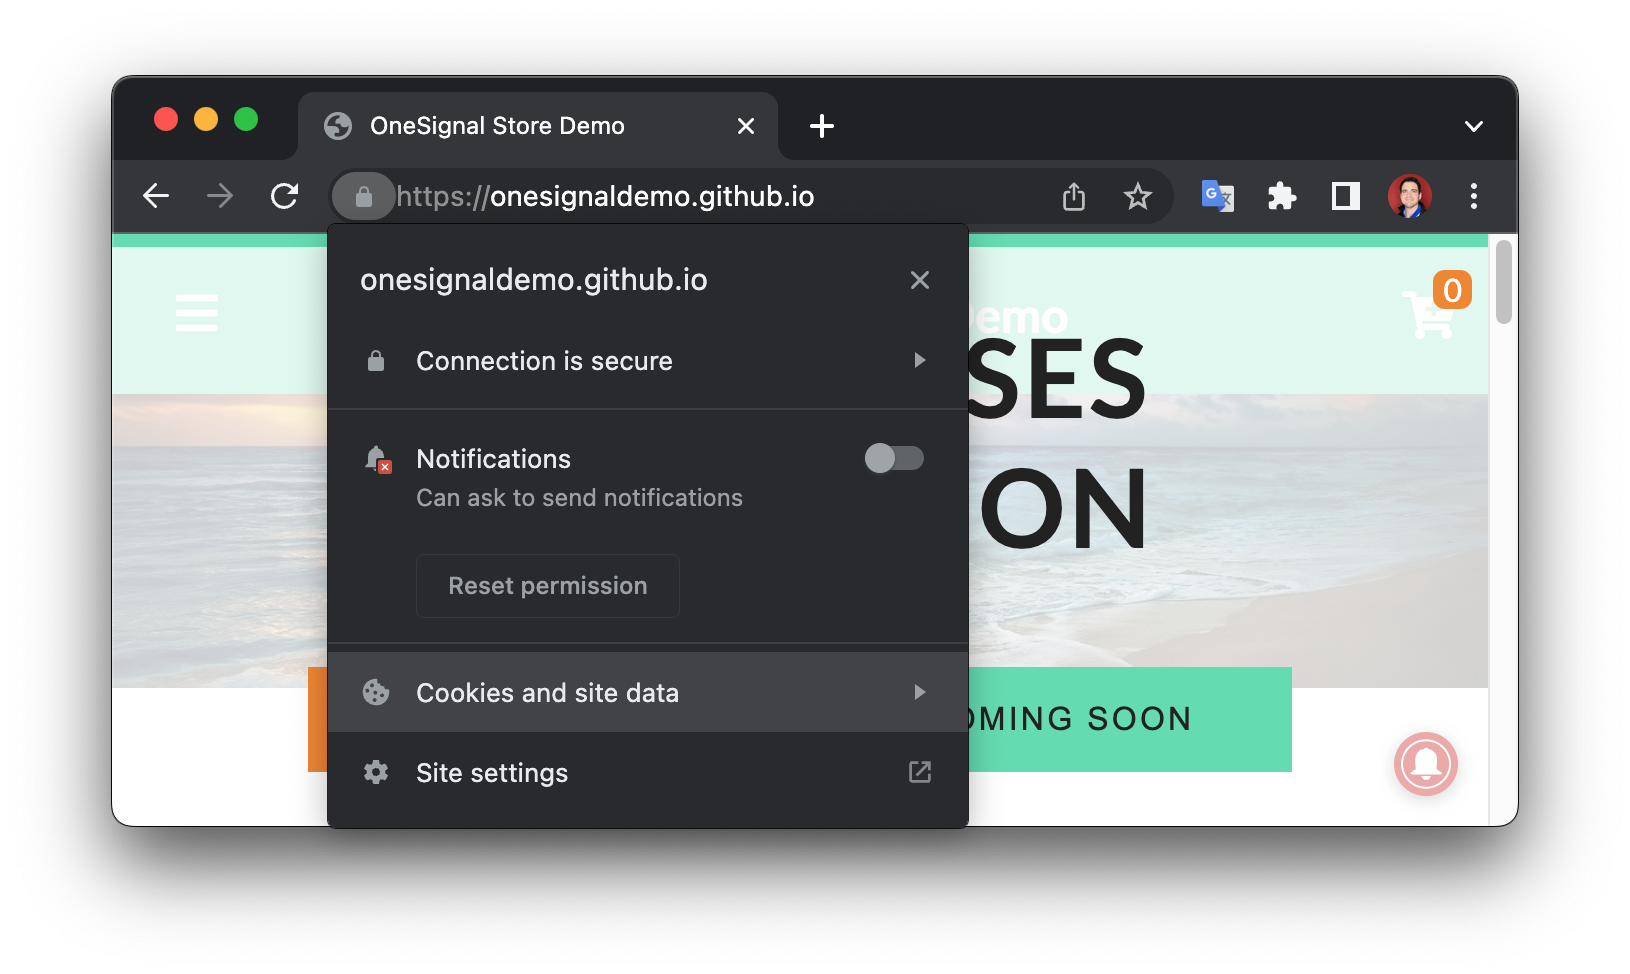This screenshot has width=1630, height=974.
Task: Open the user profile avatar
Action: [1410, 196]
